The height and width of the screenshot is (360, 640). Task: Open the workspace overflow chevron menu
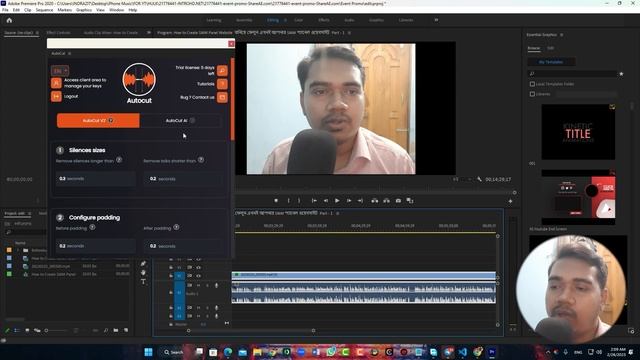436,20
